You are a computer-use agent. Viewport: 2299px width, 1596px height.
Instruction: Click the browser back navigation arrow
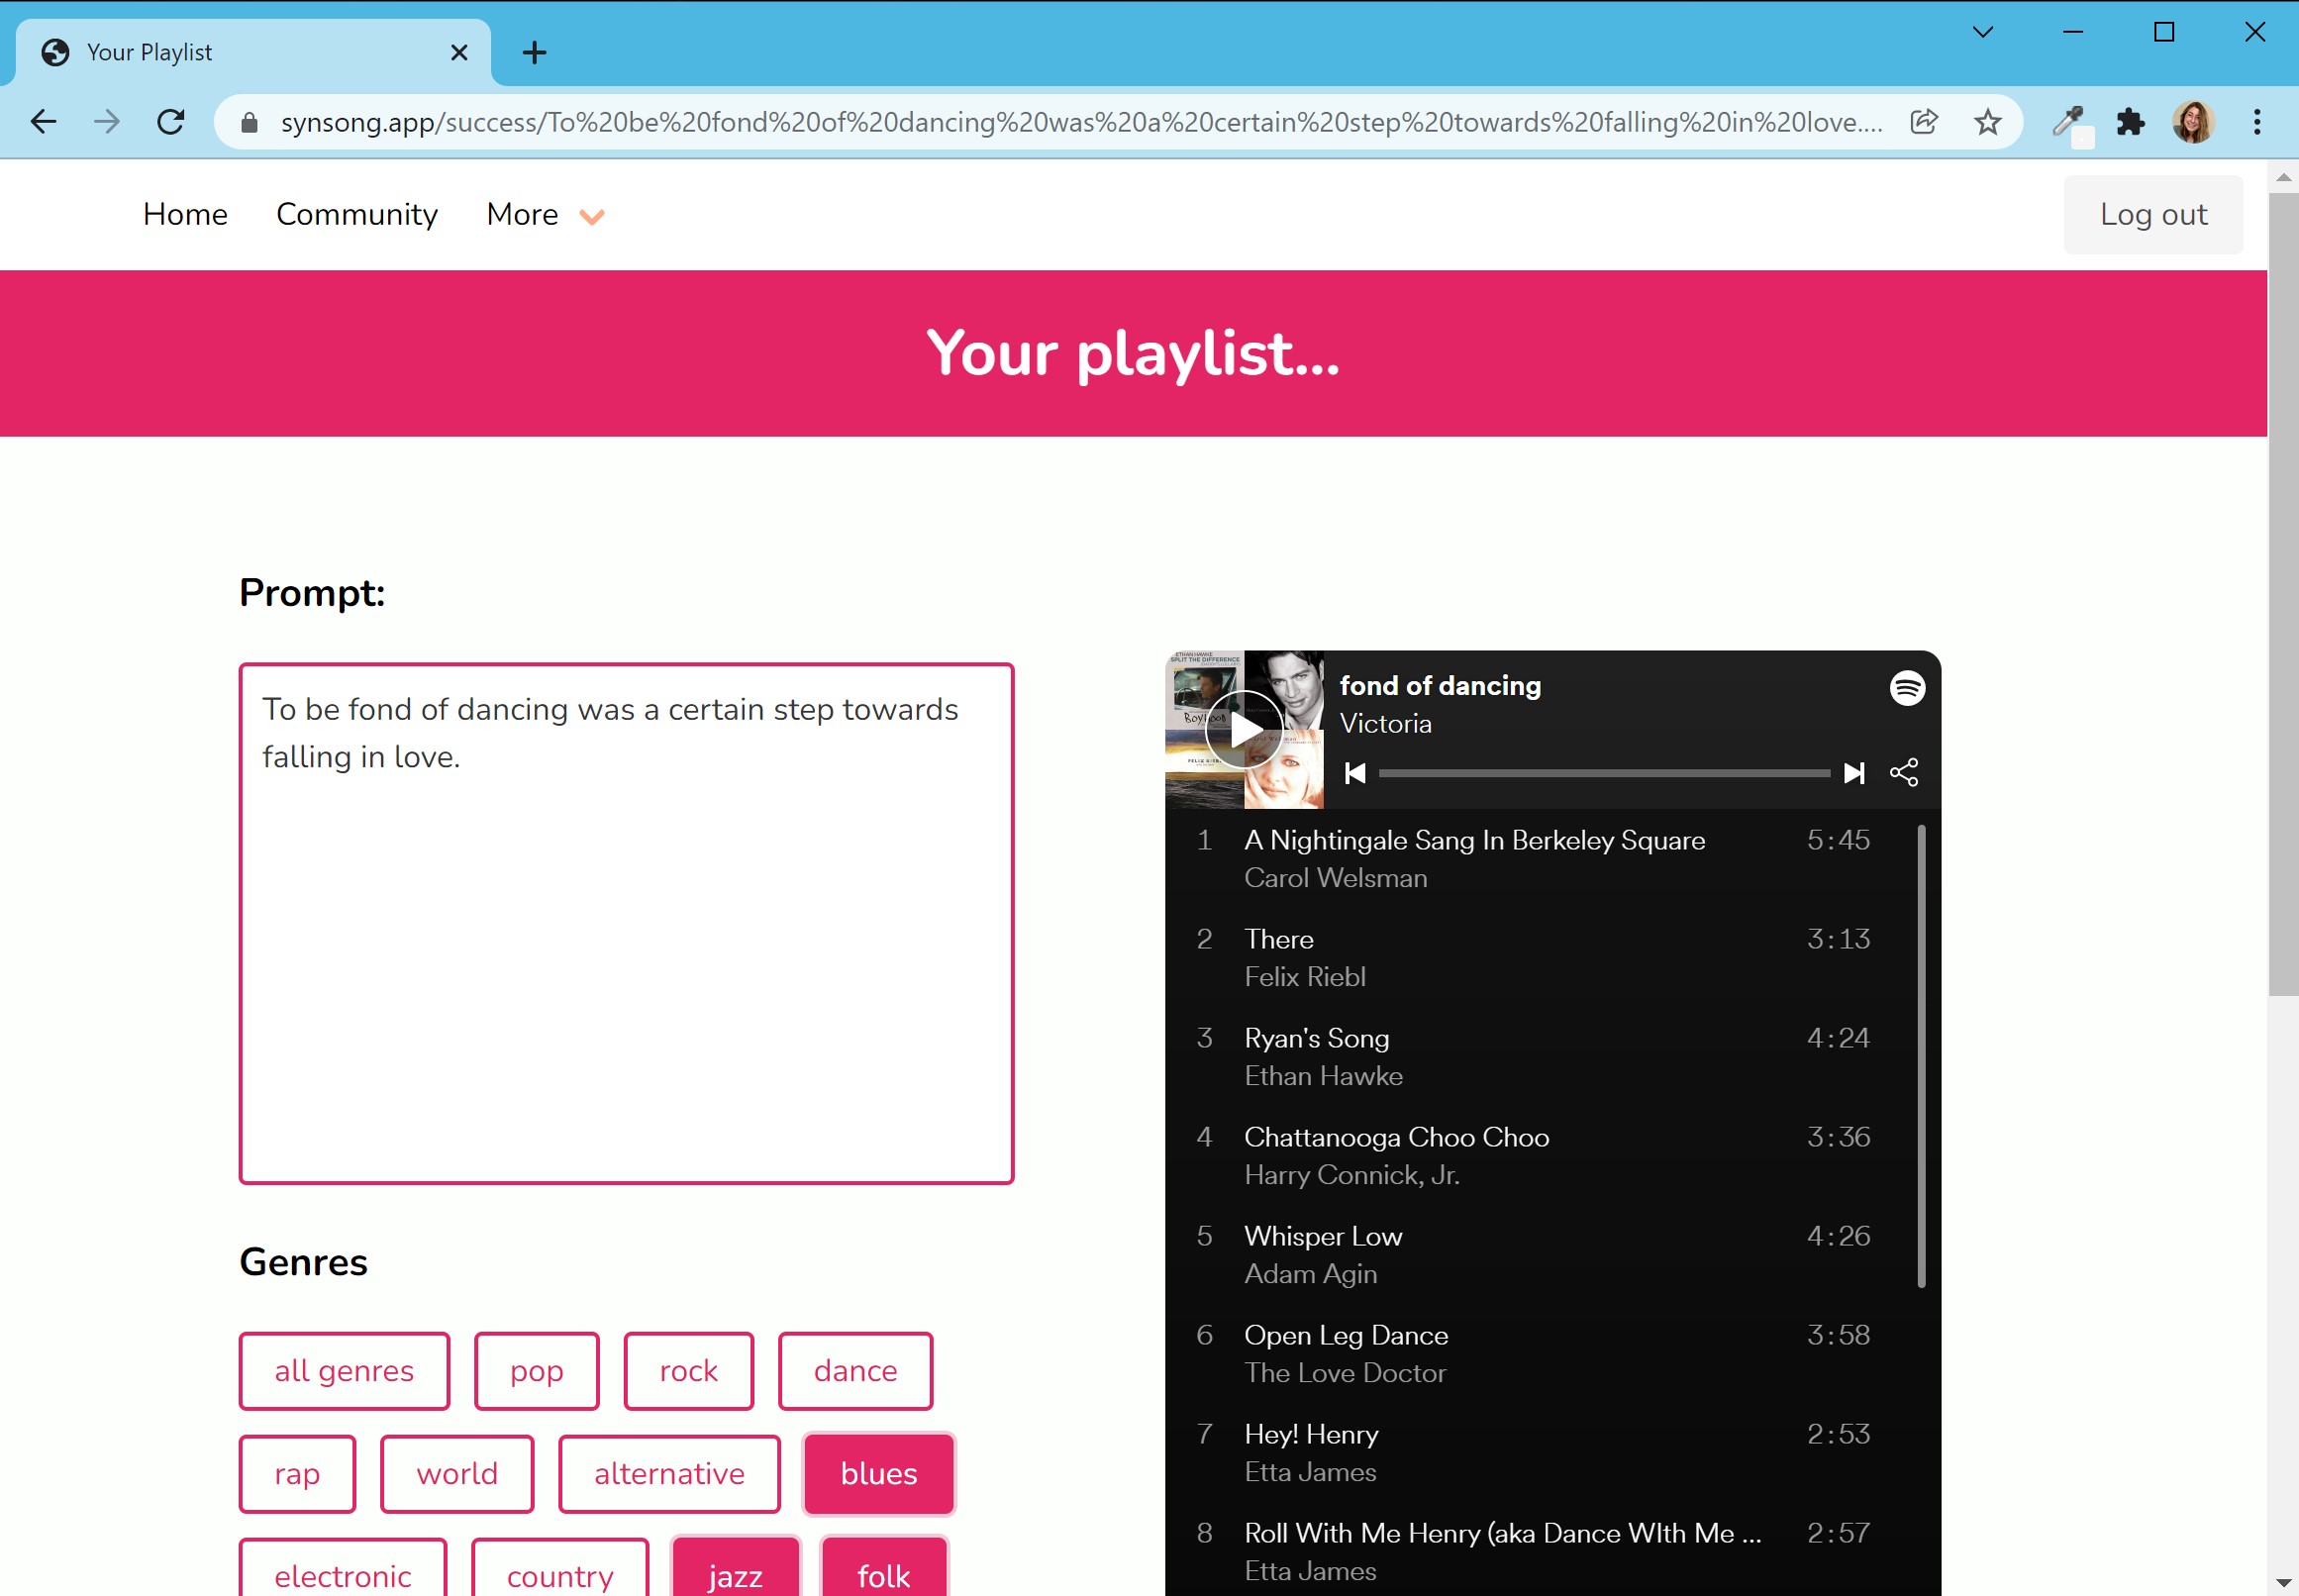point(44,122)
